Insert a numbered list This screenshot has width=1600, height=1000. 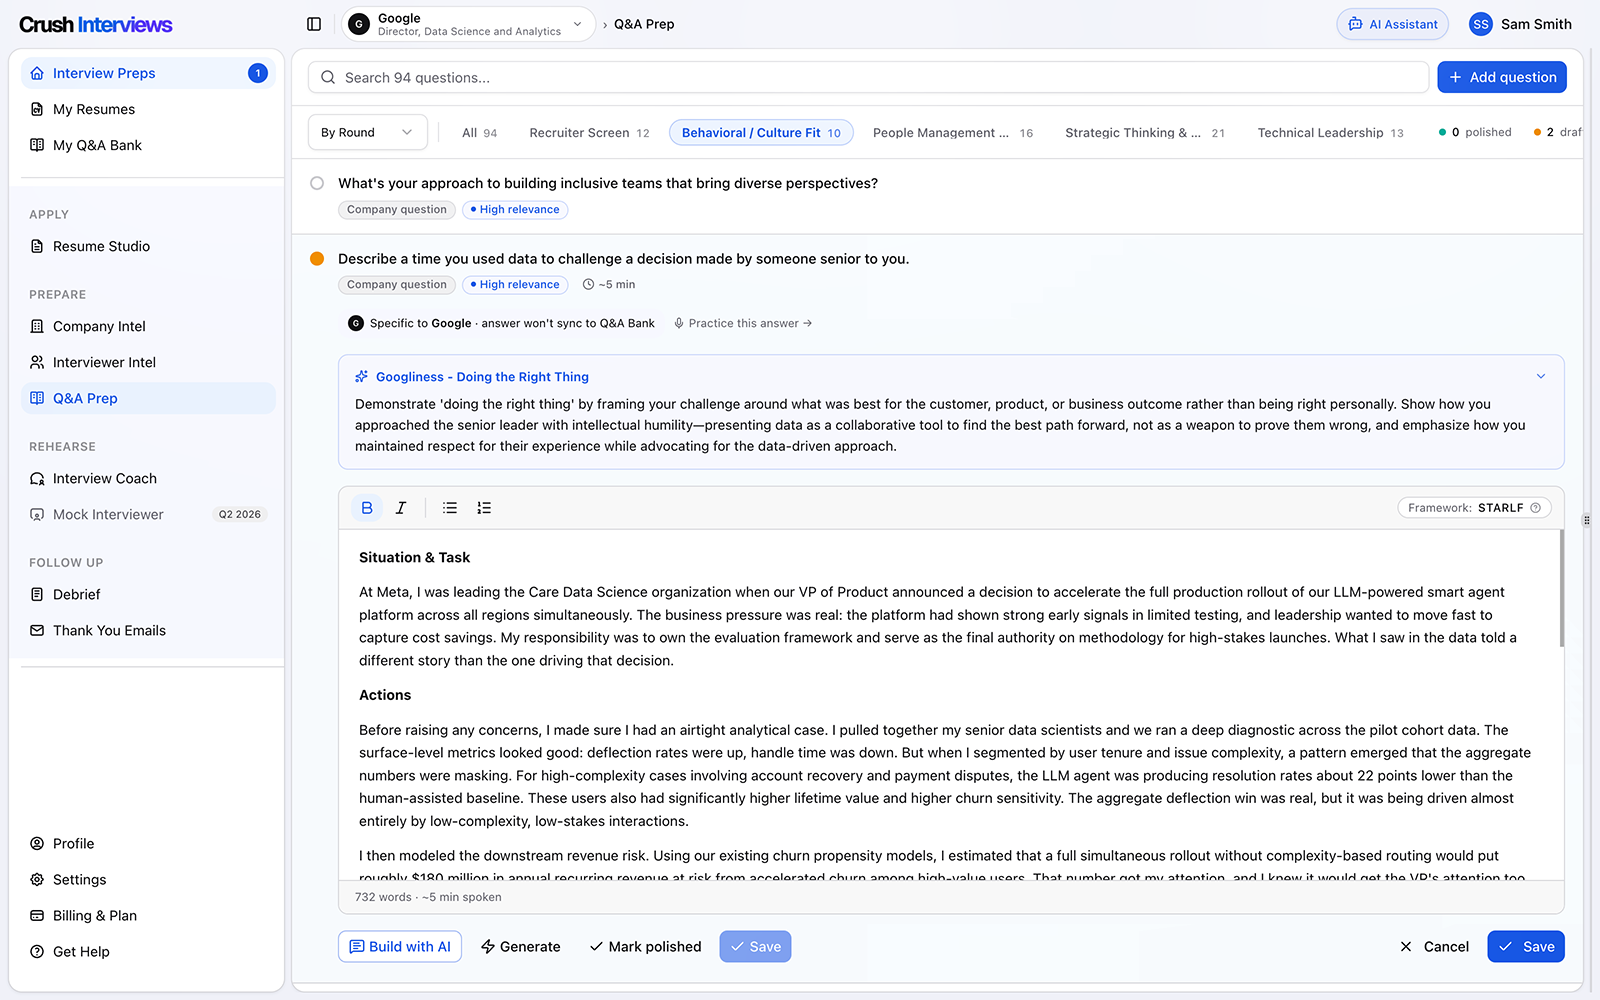(484, 508)
